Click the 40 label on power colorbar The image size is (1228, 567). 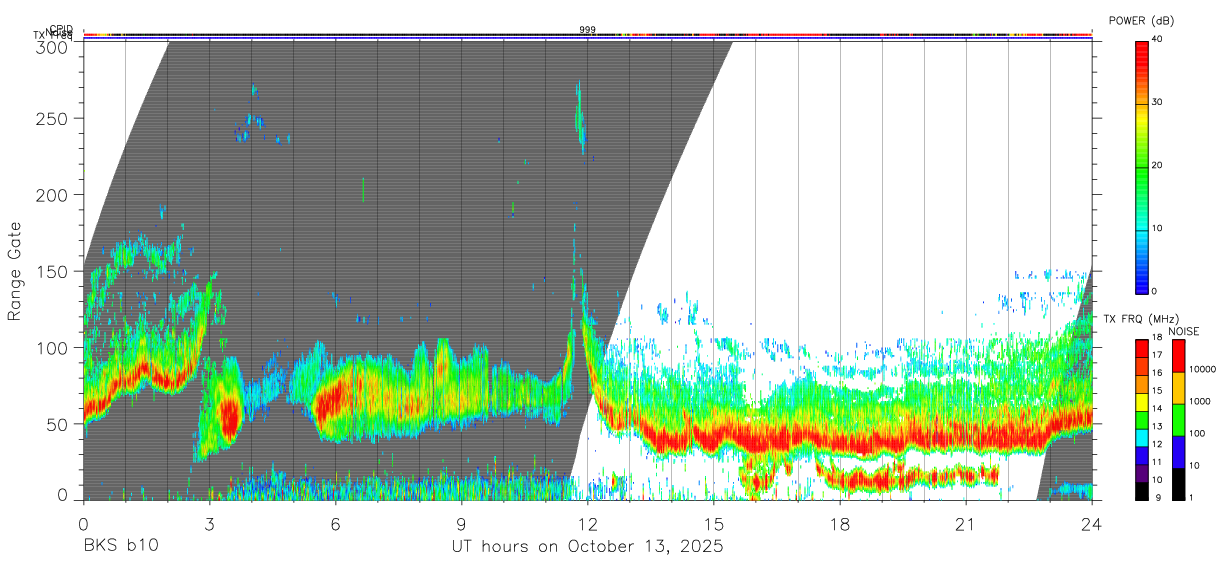1157,39
